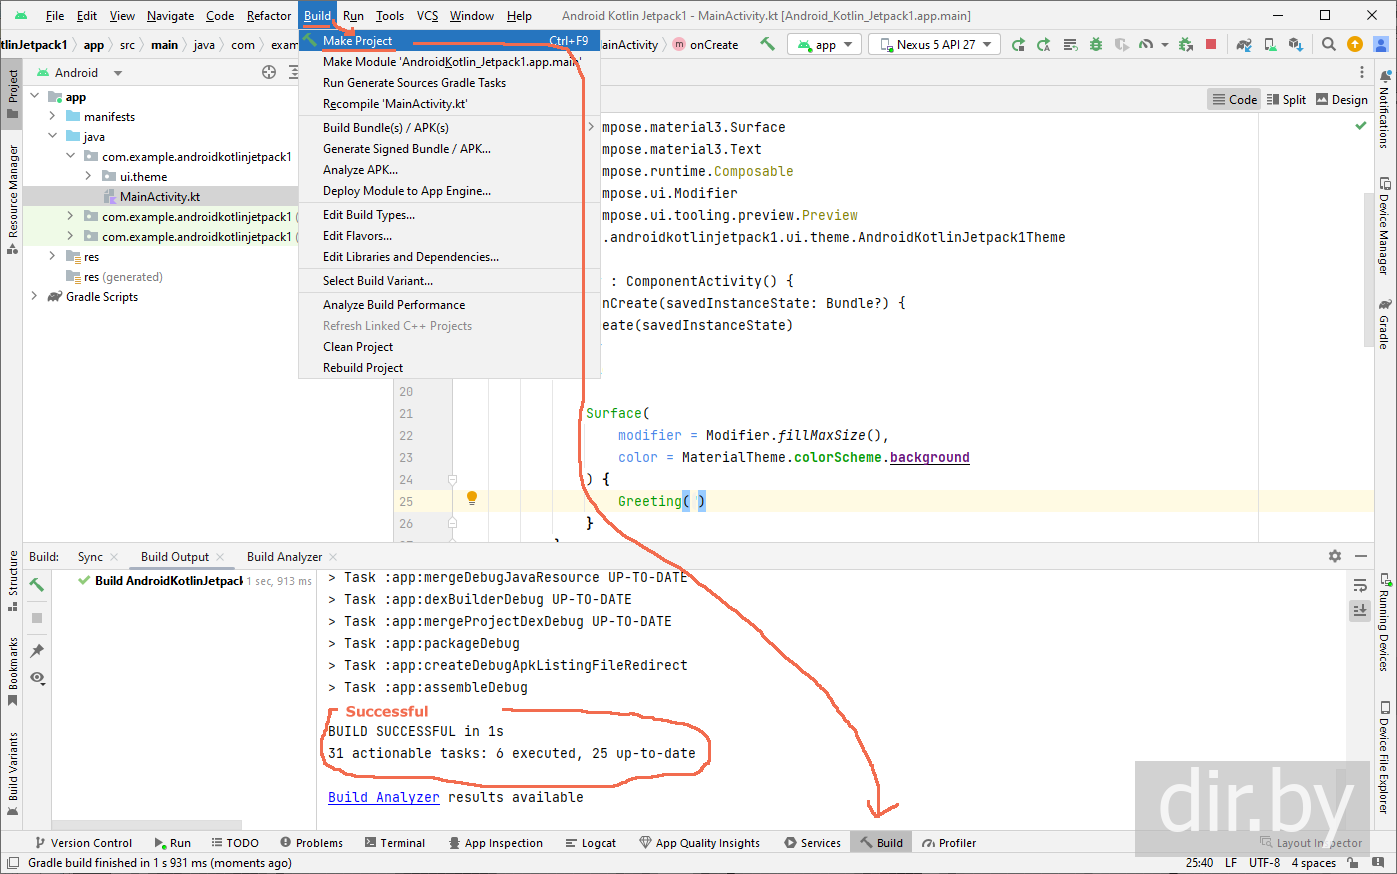Select MainActivity.kt in the project tree
The height and width of the screenshot is (874, 1397).
point(160,197)
